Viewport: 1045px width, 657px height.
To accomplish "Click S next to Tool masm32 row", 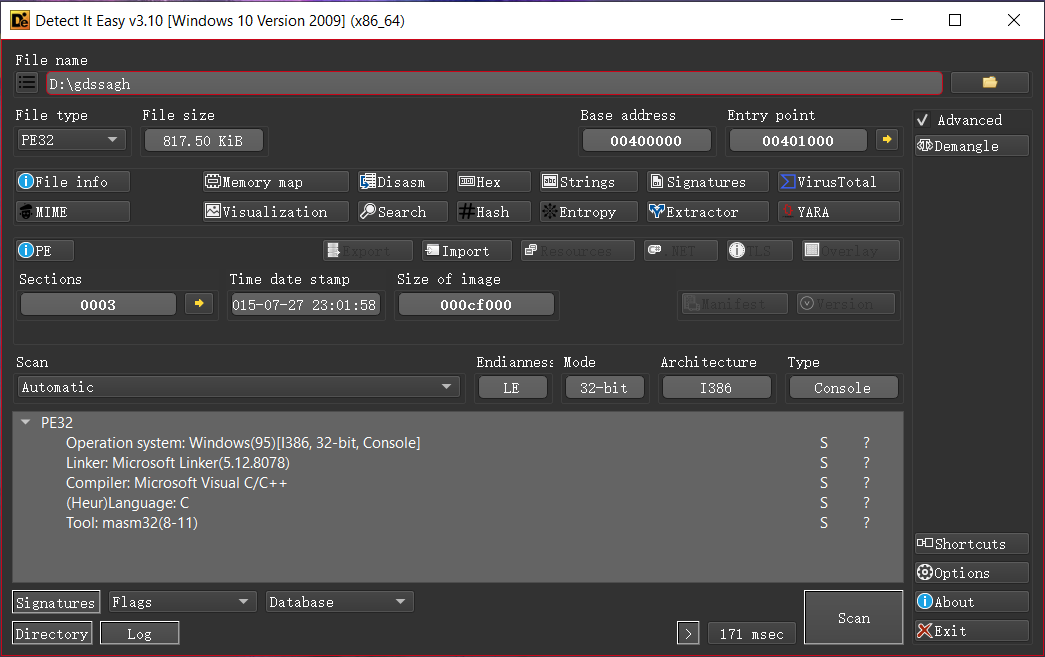I will coord(824,522).
